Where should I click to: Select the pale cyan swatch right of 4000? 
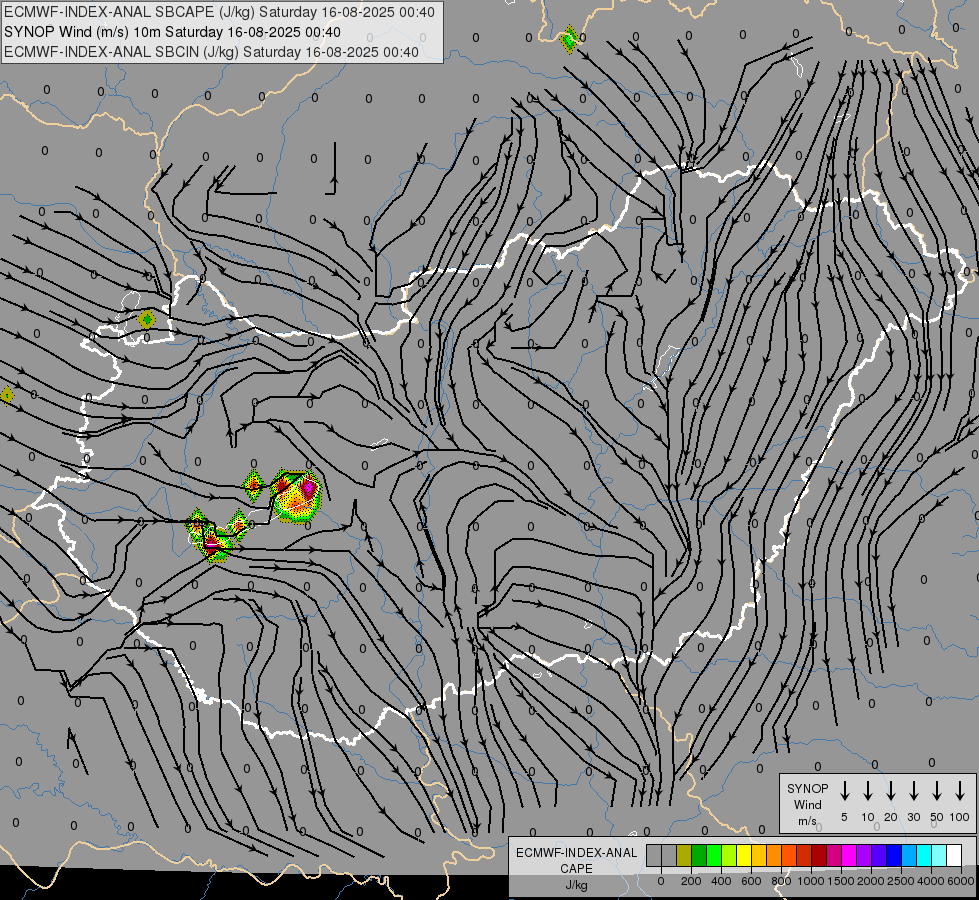[940, 855]
